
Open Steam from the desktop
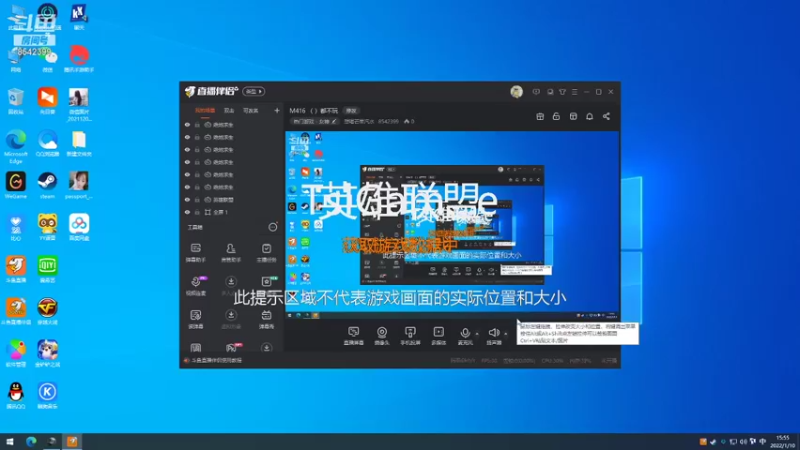click(x=47, y=185)
